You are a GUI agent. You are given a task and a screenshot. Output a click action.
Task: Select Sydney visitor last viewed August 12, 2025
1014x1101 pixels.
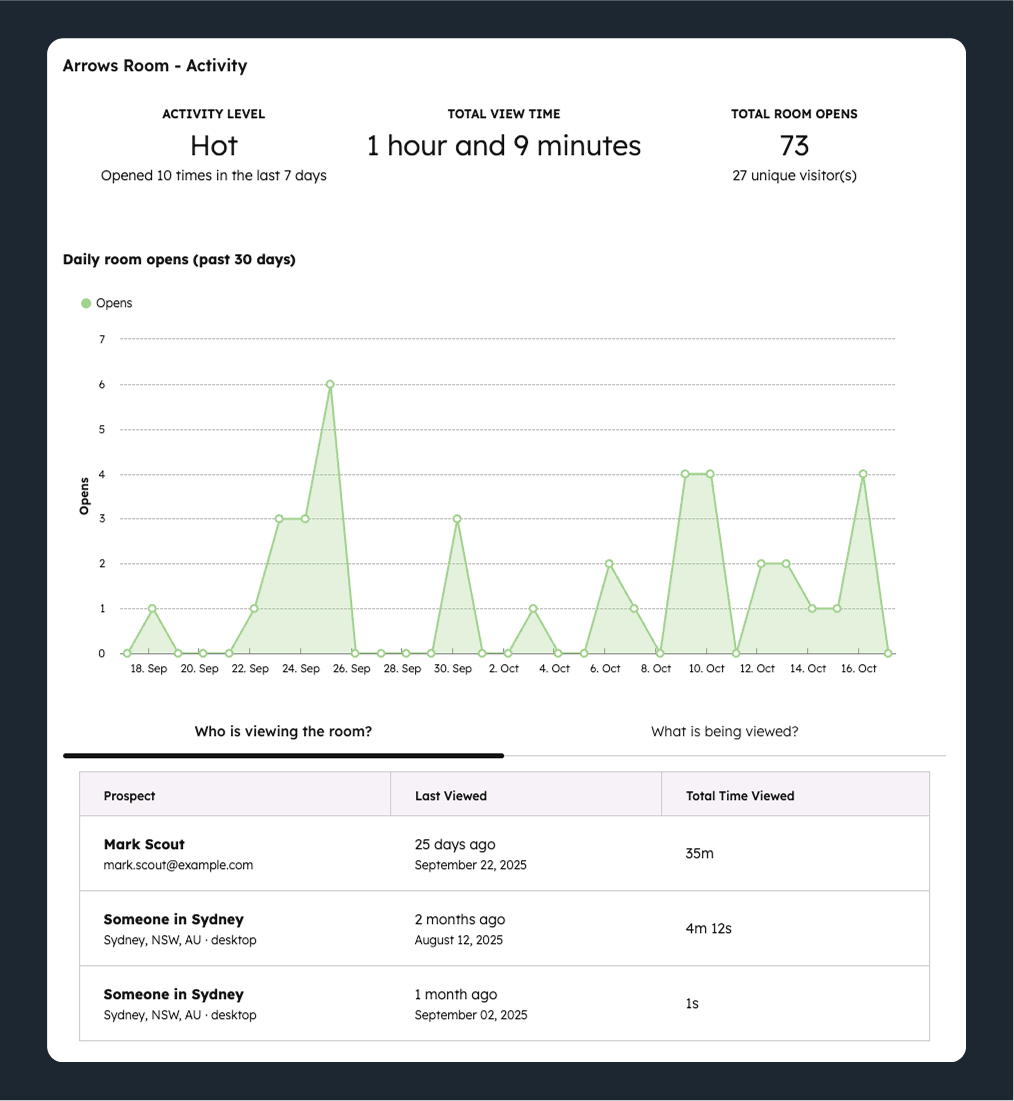[x=174, y=919]
